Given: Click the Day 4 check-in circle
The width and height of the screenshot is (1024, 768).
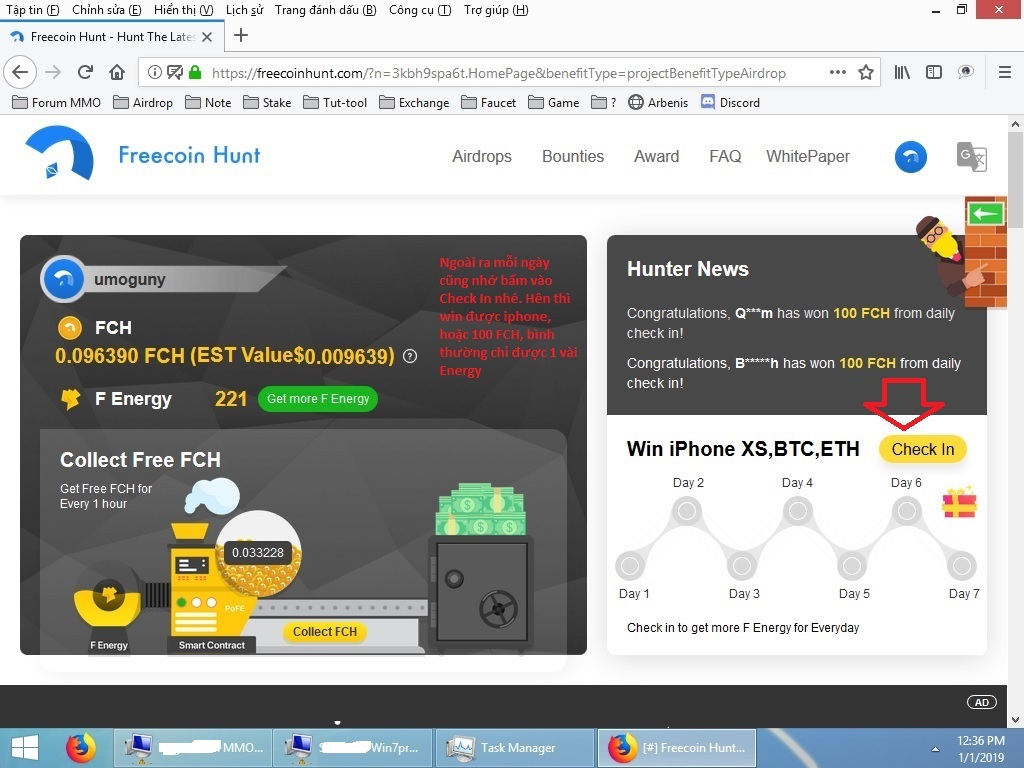Looking at the screenshot, I should [797, 510].
